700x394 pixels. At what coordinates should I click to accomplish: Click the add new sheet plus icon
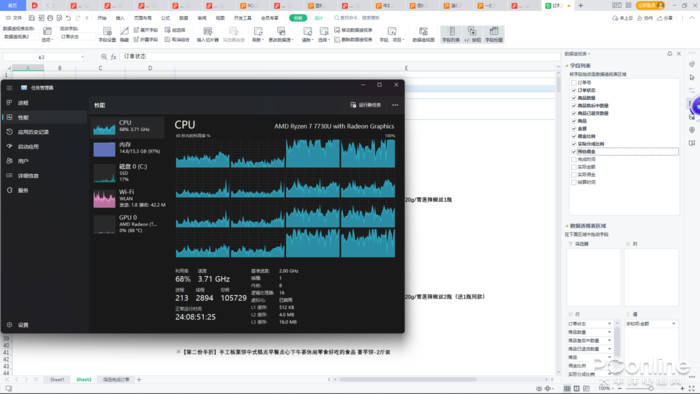[139, 379]
